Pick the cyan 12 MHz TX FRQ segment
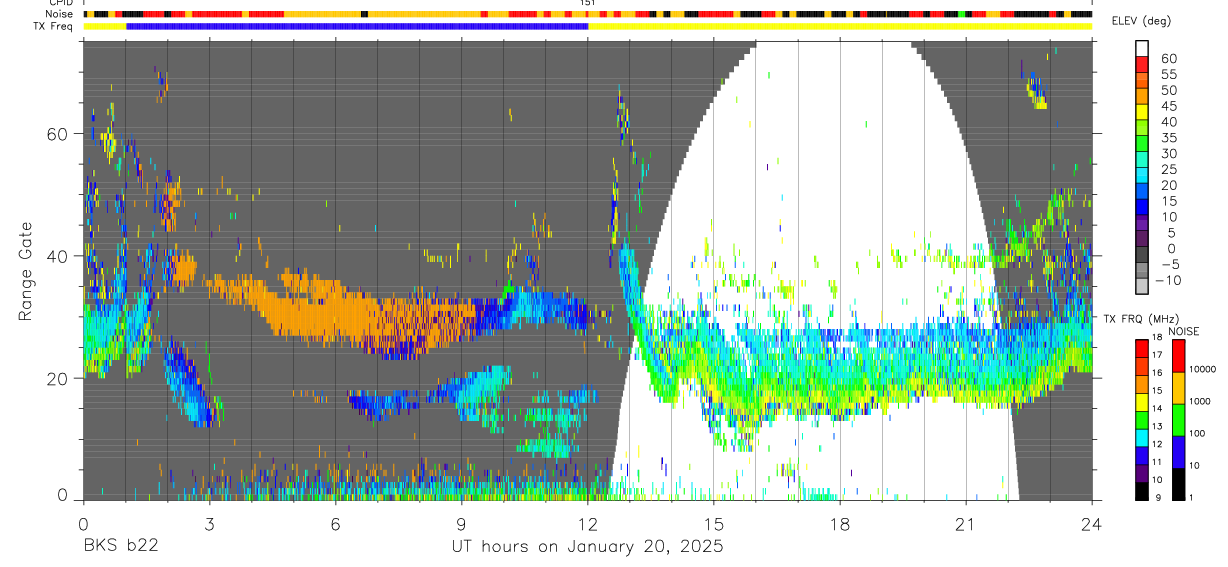 pyautogui.click(x=1141, y=437)
